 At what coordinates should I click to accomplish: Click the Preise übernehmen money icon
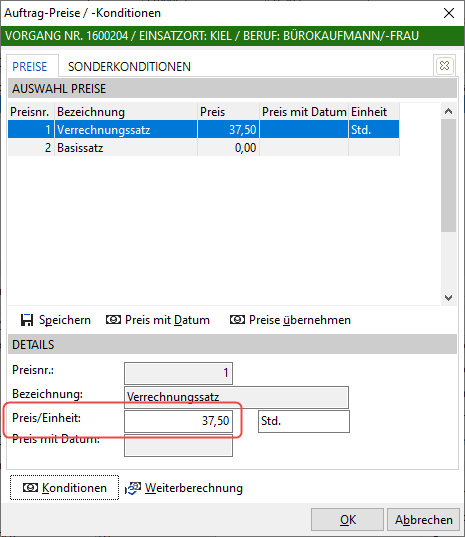point(237,320)
